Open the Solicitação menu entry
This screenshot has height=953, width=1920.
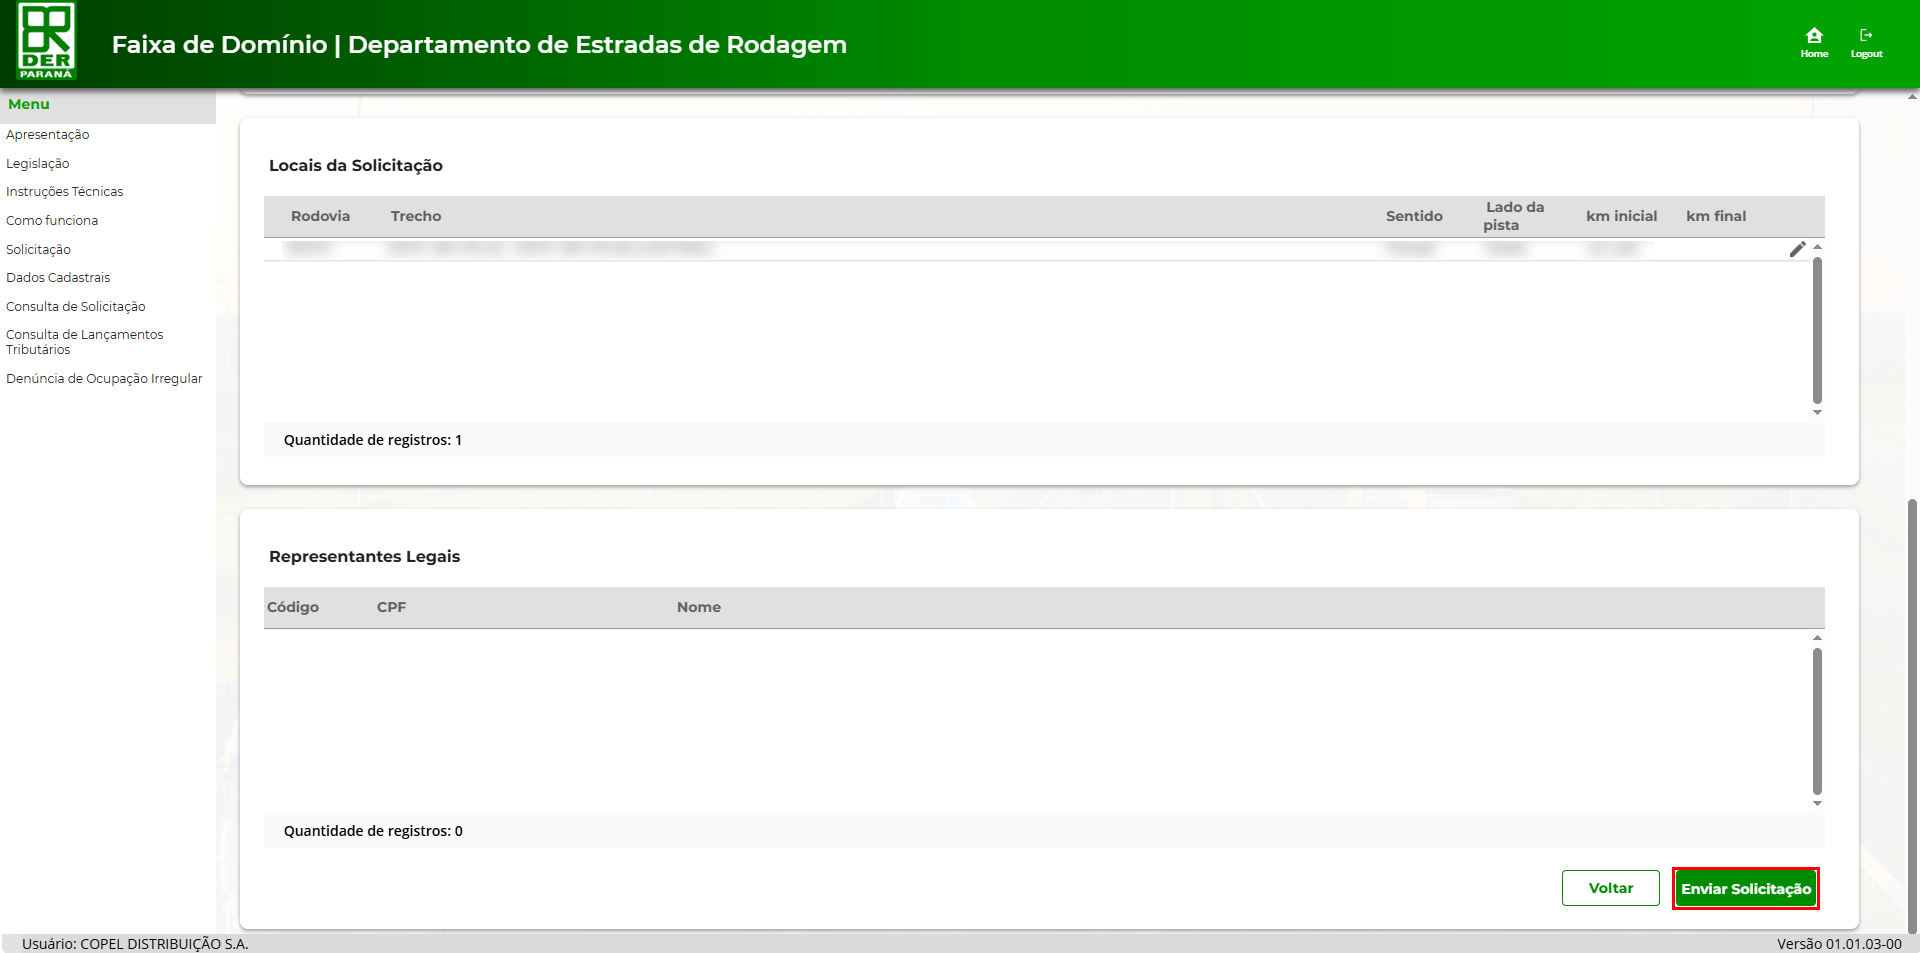39,250
